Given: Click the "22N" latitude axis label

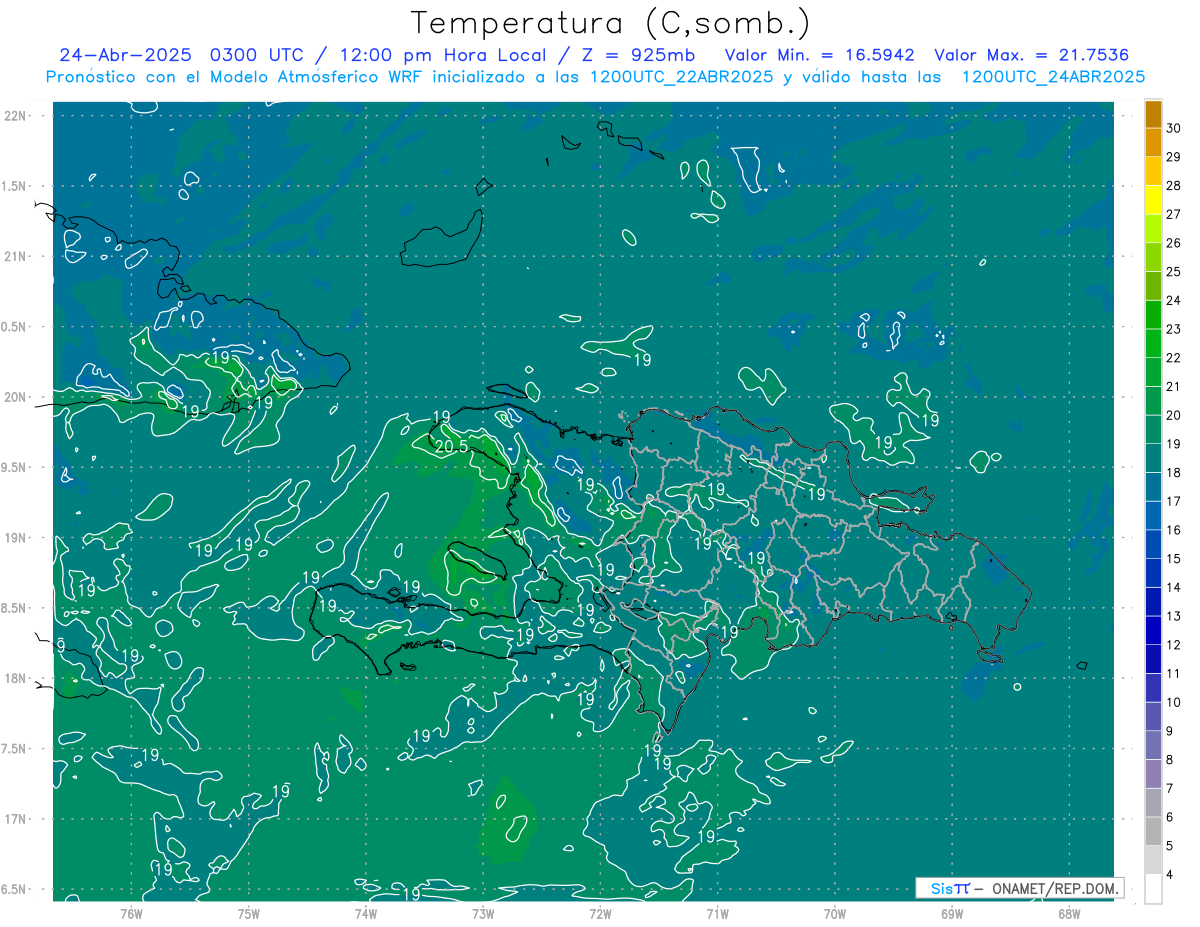Looking at the screenshot, I should [16, 116].
